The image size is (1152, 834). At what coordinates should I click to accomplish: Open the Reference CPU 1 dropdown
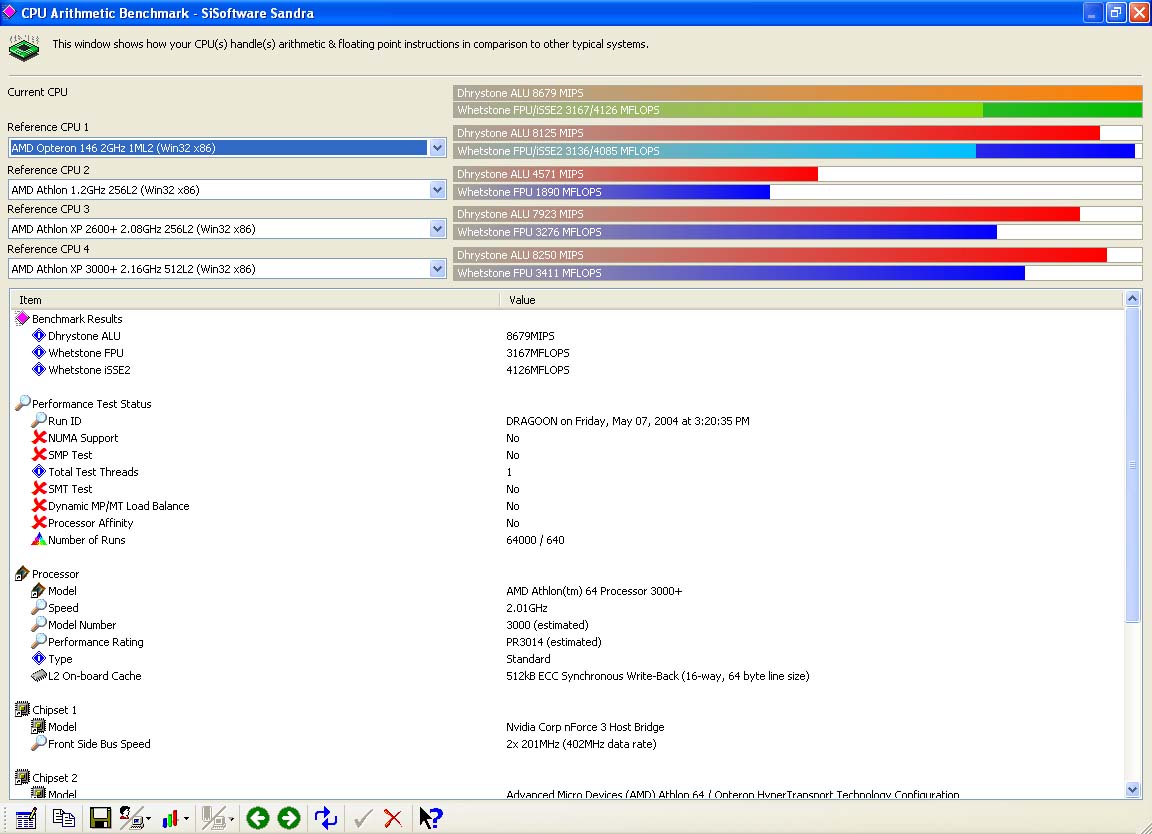[x=437, y=148]
